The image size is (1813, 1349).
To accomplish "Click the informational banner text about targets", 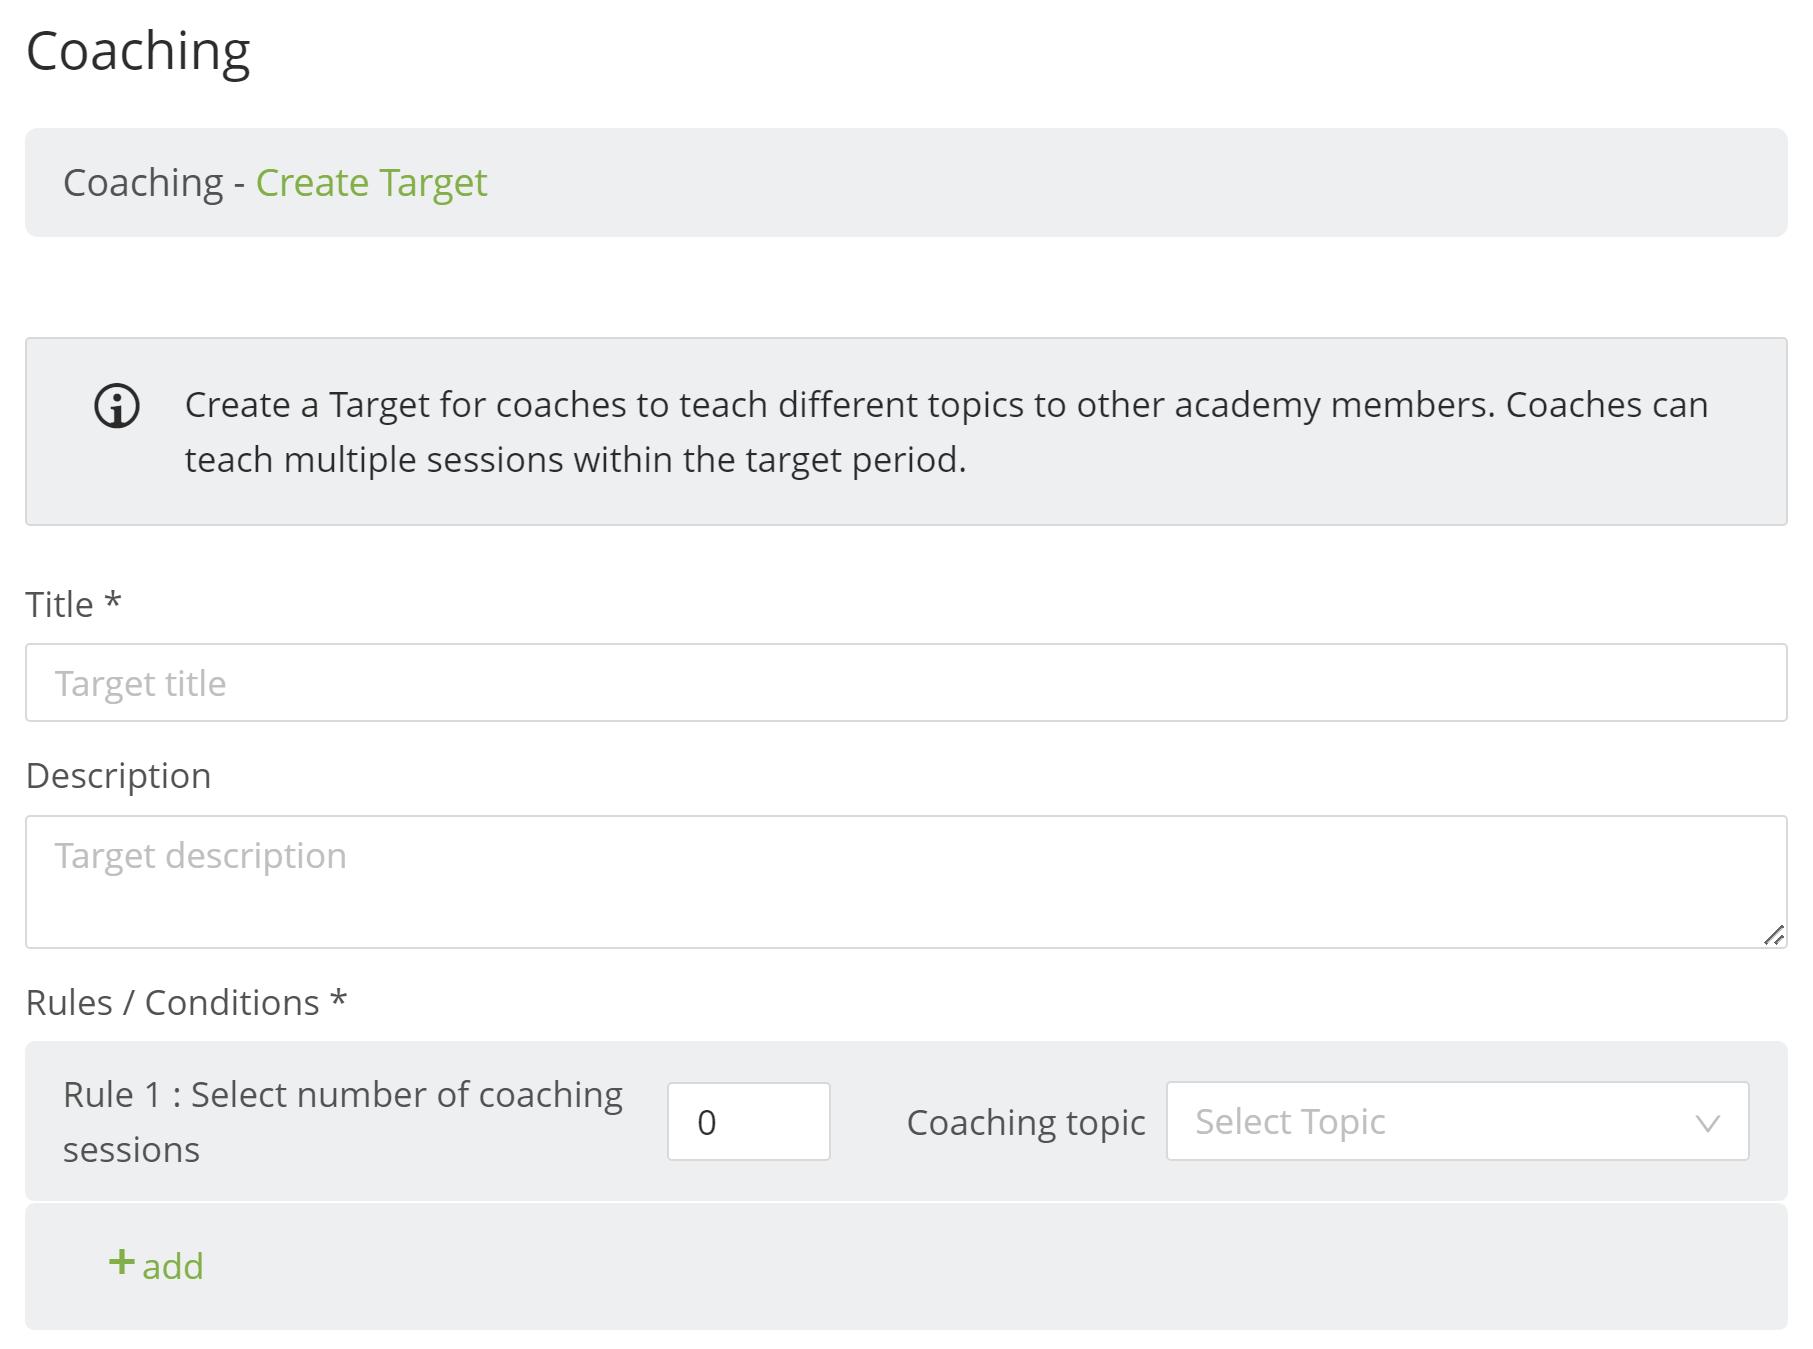I will [x=946, y=432].
